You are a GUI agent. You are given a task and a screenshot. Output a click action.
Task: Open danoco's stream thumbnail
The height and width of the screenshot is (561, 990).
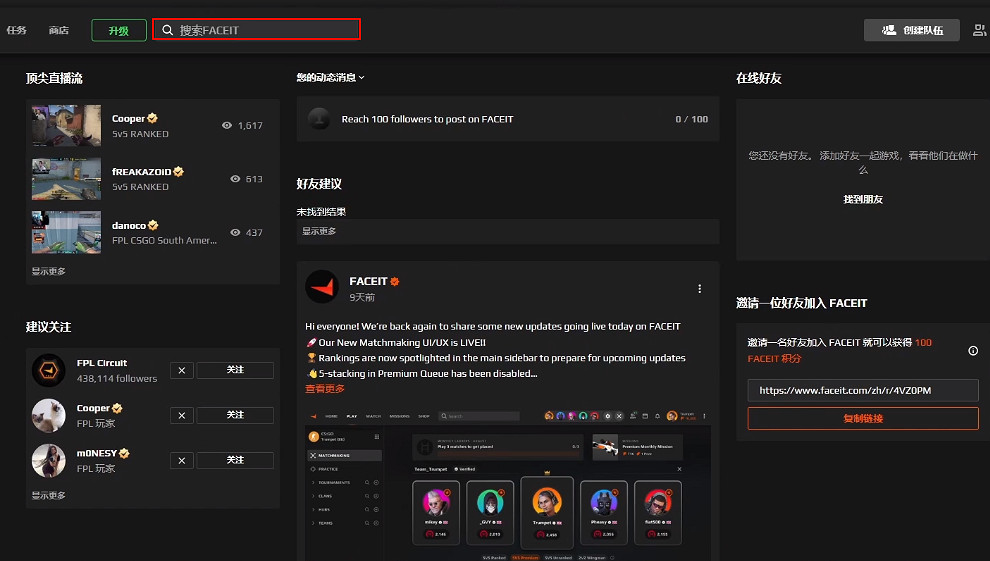[x=66, y=232]
